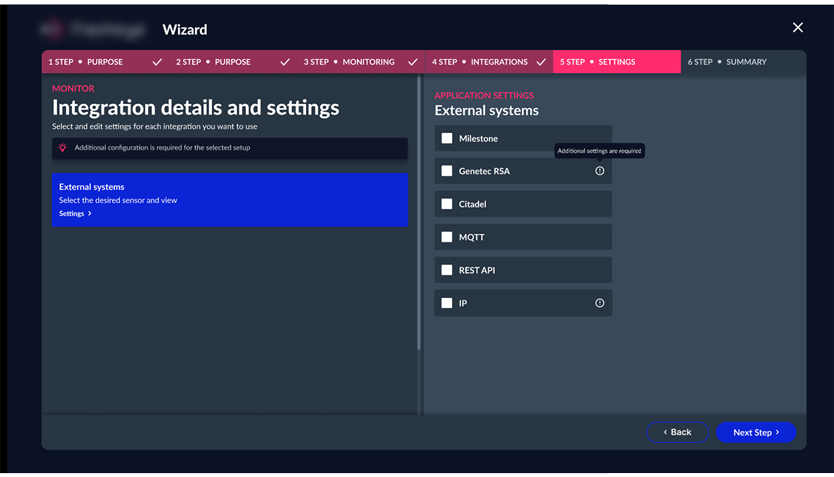Image resolution: width=834 pixels, height=477 pixels.
Task: Select the External systems blue card
Action: click(x=229, y=200)
